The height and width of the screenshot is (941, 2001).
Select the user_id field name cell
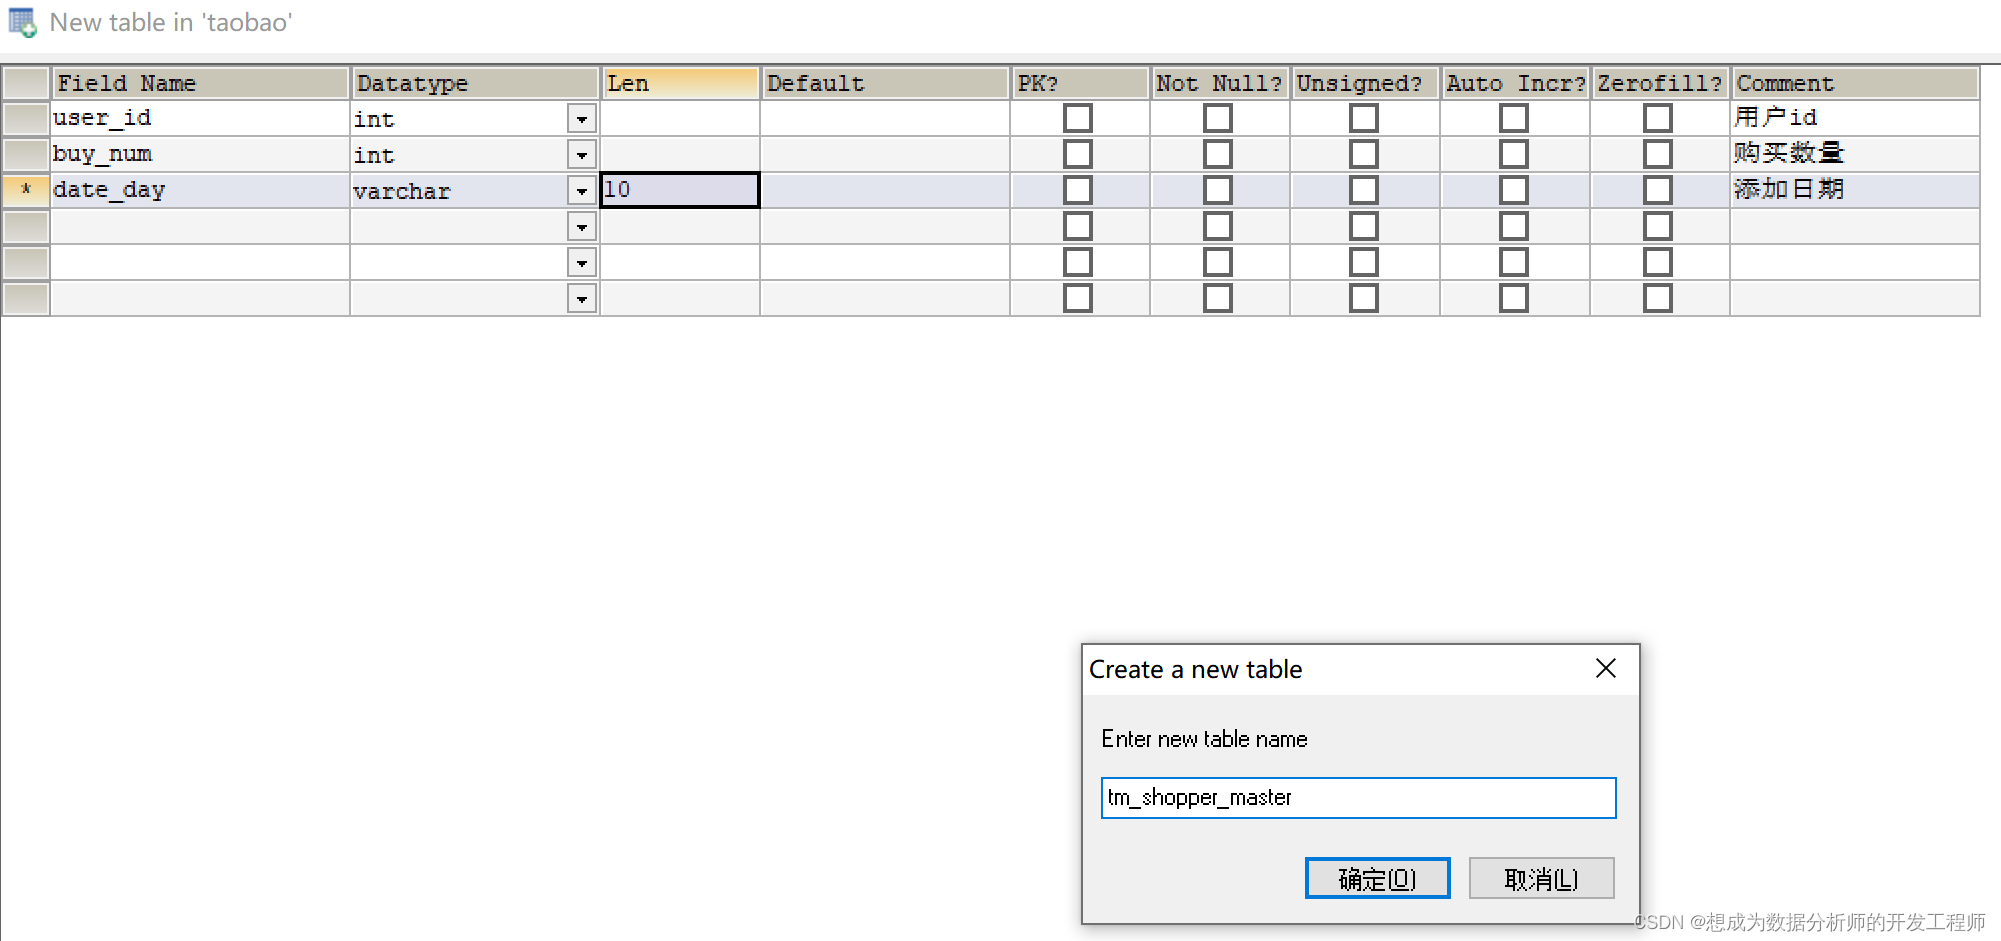click(200, 118)
